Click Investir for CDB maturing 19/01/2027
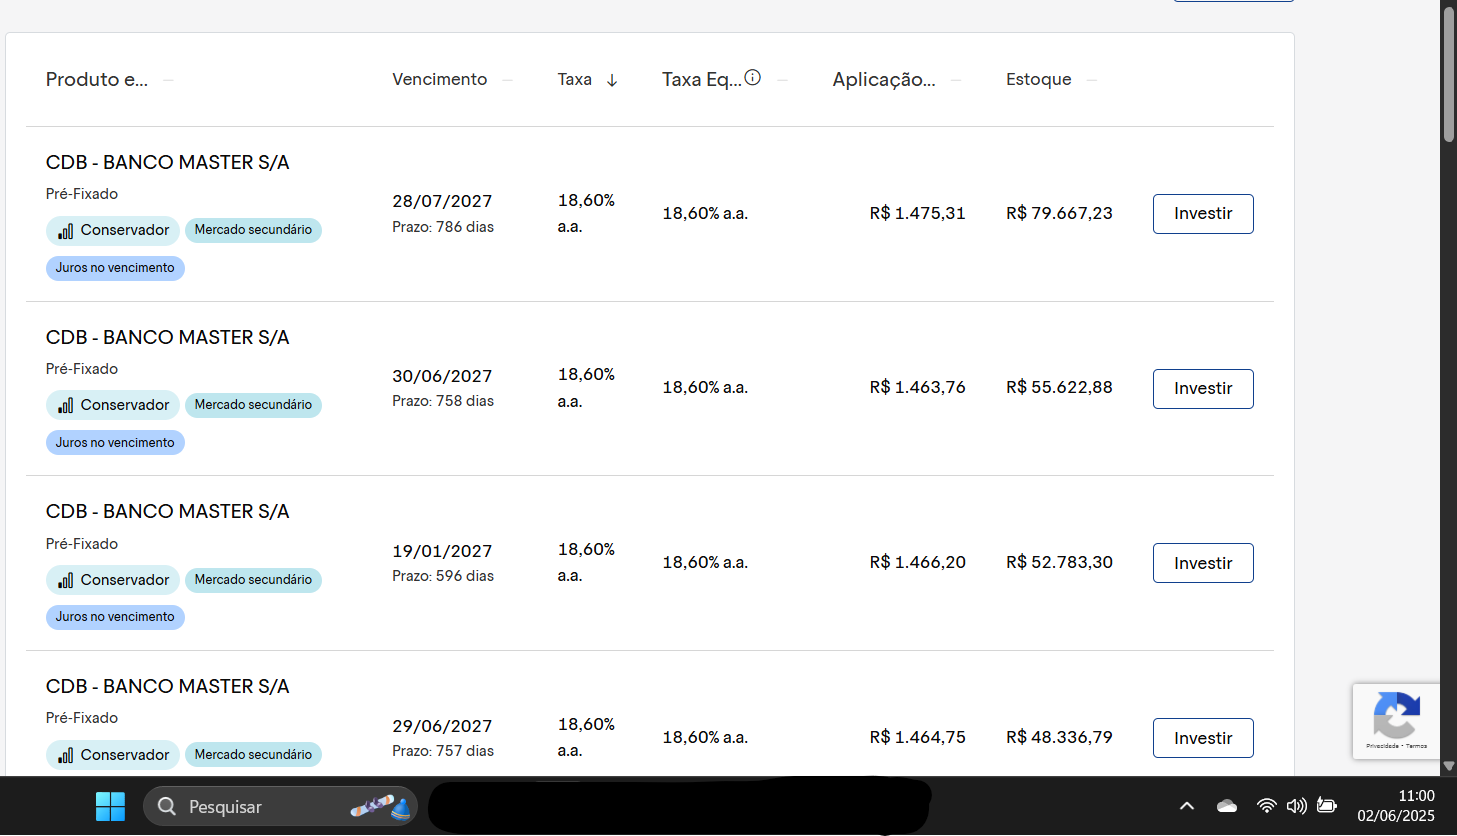Viewport: 1457px width, 836px height. (1203, 563)
